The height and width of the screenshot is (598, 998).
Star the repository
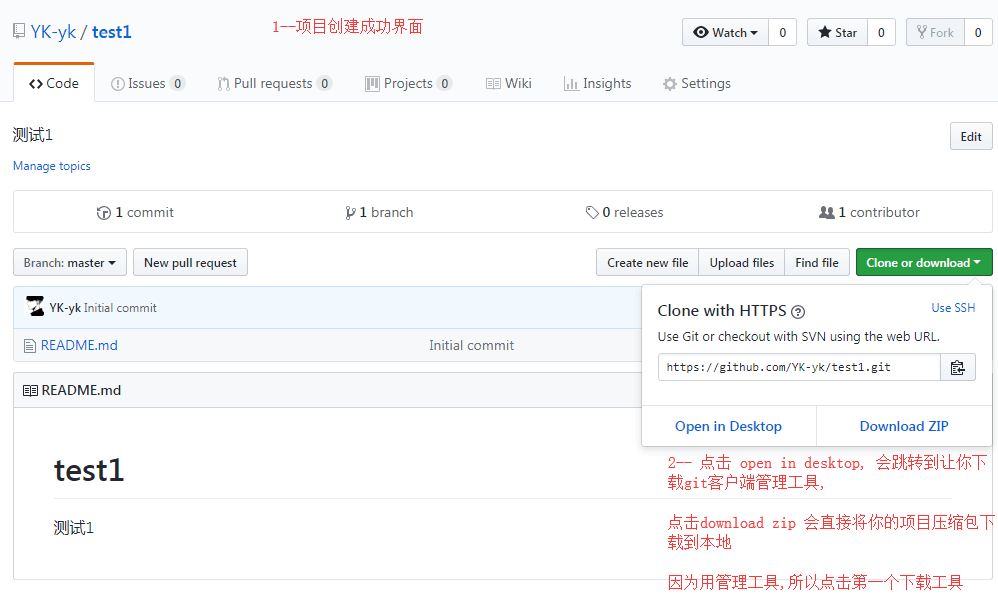[x=837, y=32]
